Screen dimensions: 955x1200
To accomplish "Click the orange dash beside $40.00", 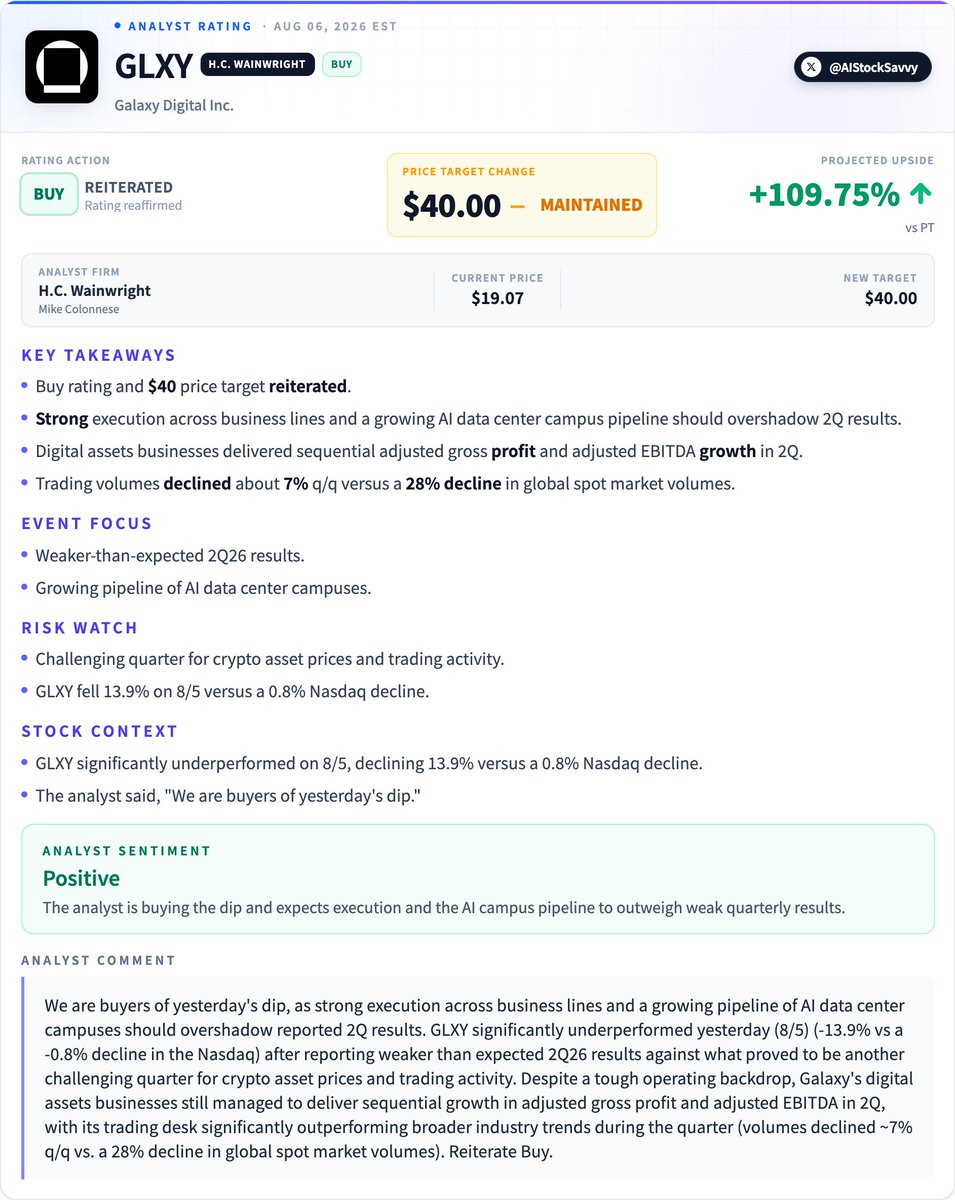I will 517,205.
